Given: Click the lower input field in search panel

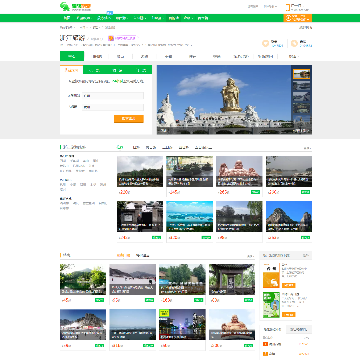Looking at the screenshot, I should [113, 107].
